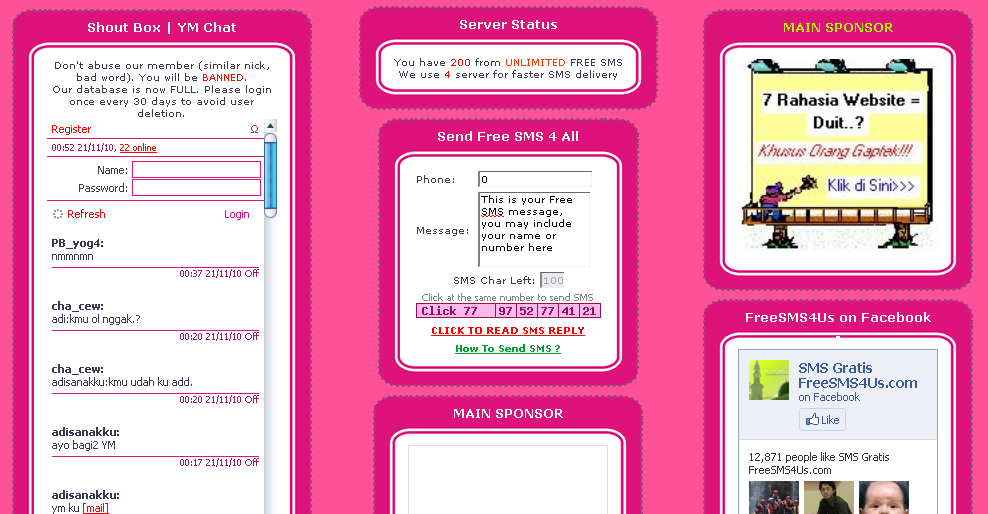Click the Refresh link
The height and width of the screenshot is (514, 988).
86,214
